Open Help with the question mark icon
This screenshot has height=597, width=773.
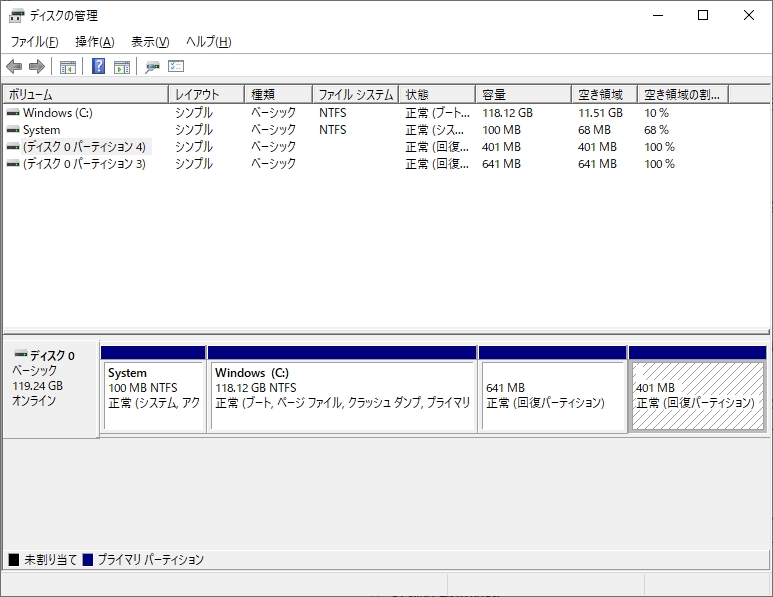click(99, 66)
